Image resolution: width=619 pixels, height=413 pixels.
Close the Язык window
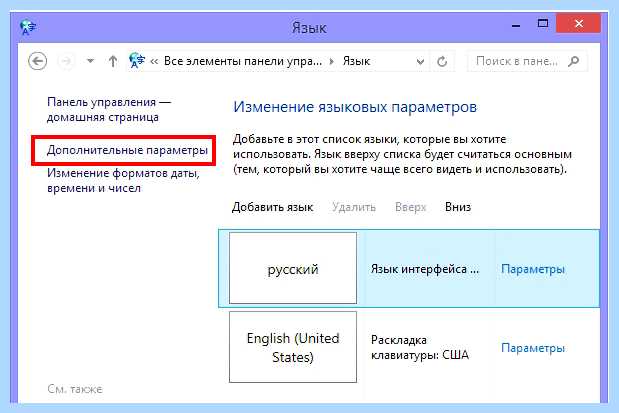click(x=578, y=24)
